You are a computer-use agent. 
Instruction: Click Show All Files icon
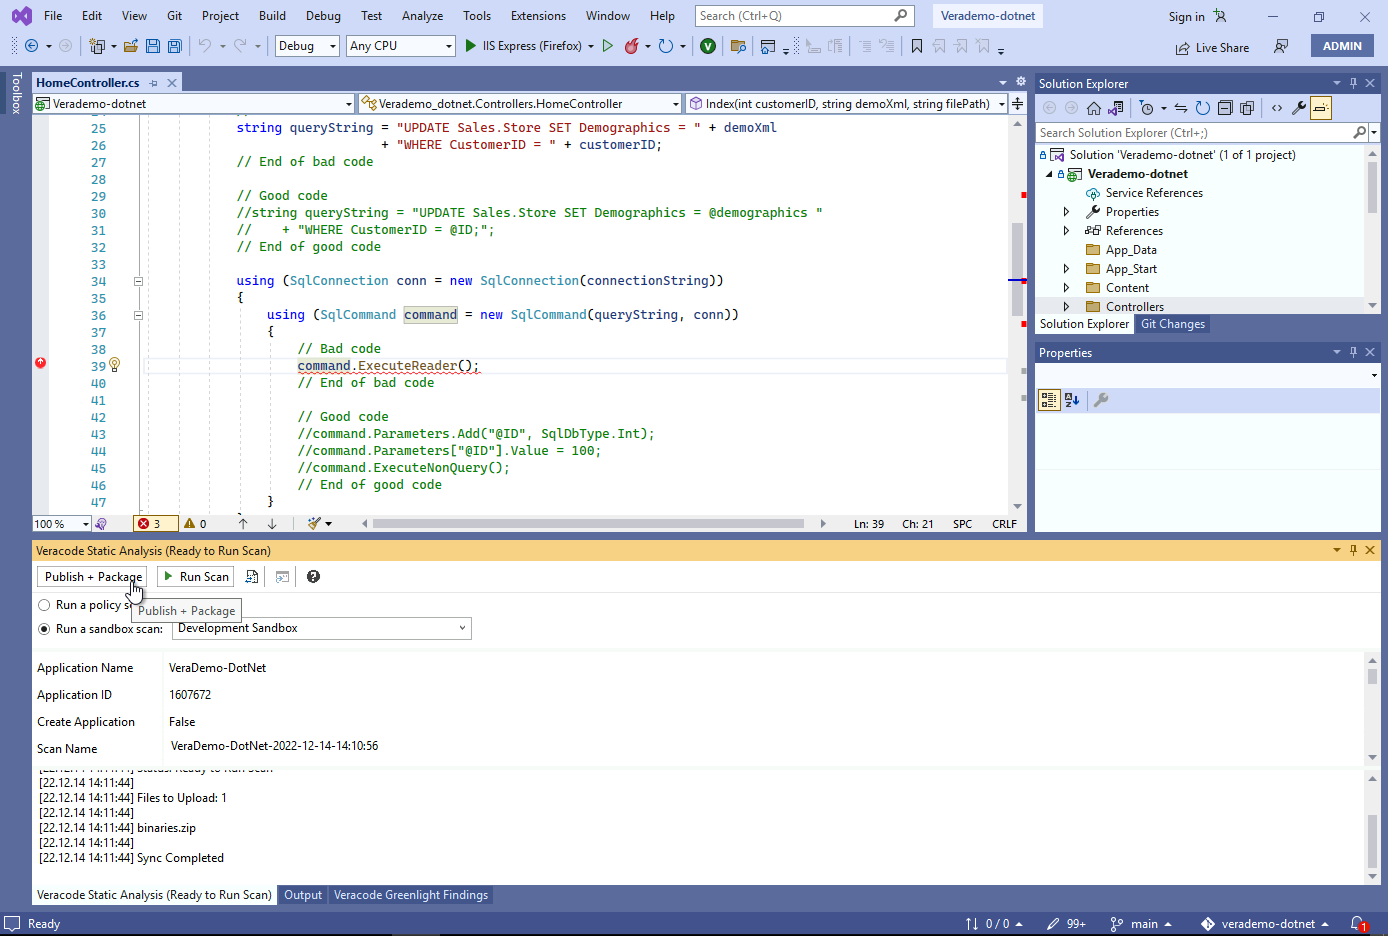pyautogui.click(x=1247, y=108)
